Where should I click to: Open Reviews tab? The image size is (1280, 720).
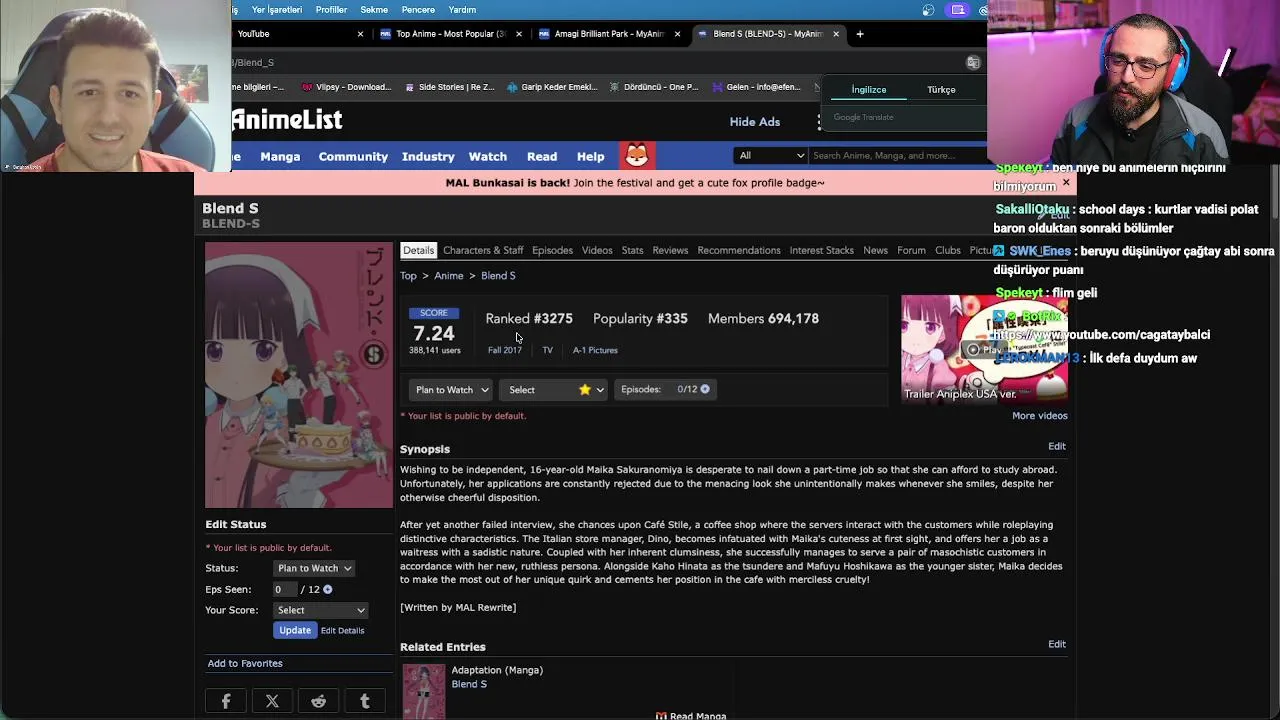pos(670,250)
